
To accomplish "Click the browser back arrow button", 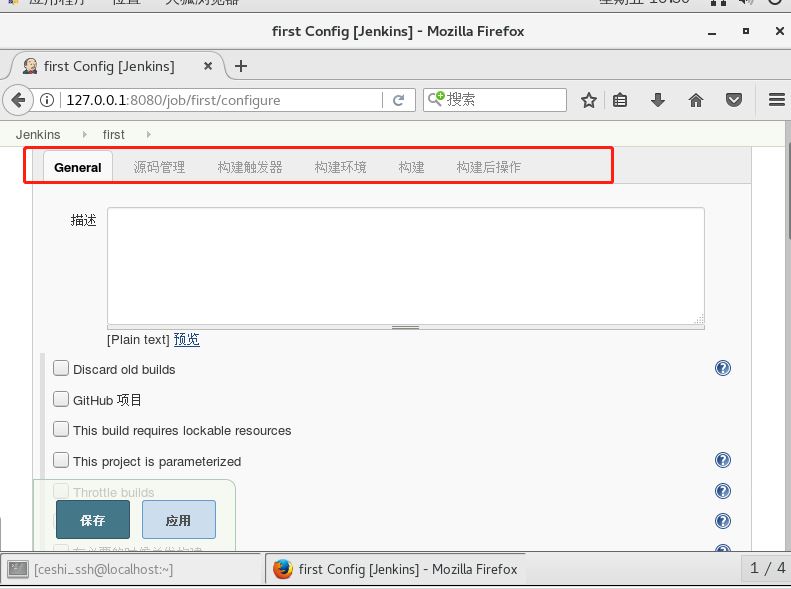I will pyautogui.click(x=18, y=100).
